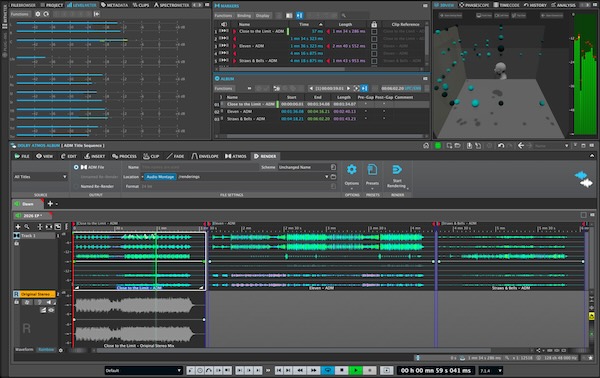Click the Level Meter reset icon
This screenshot has height=378, width=600.
(46, 14)
